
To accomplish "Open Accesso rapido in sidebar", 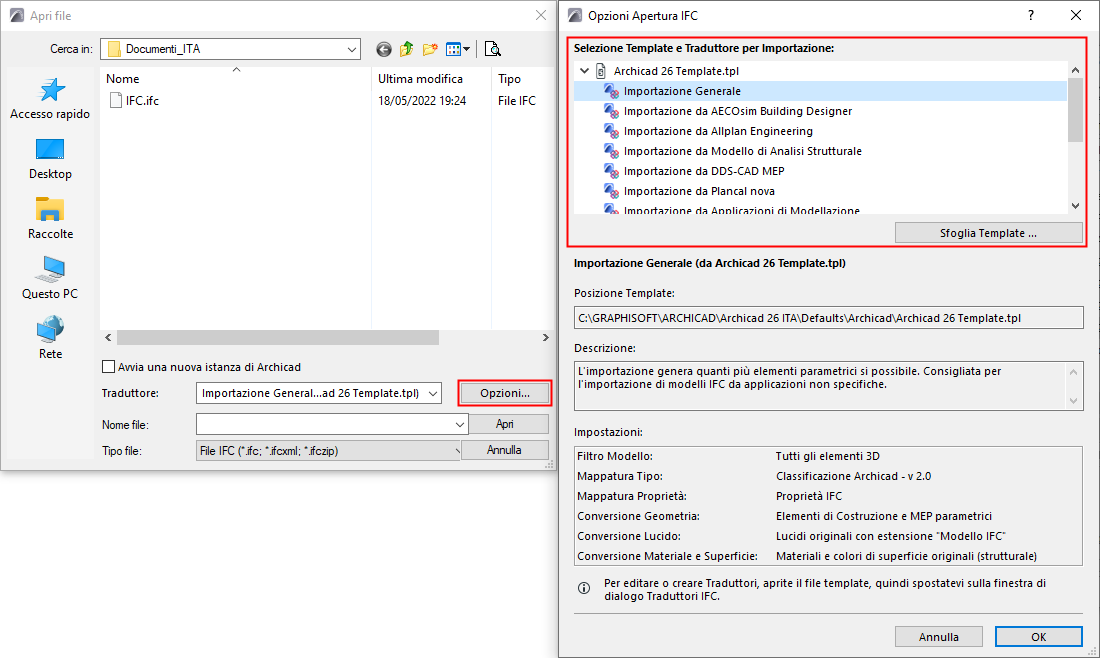I will pyautogui.click(x=50, y=99).
